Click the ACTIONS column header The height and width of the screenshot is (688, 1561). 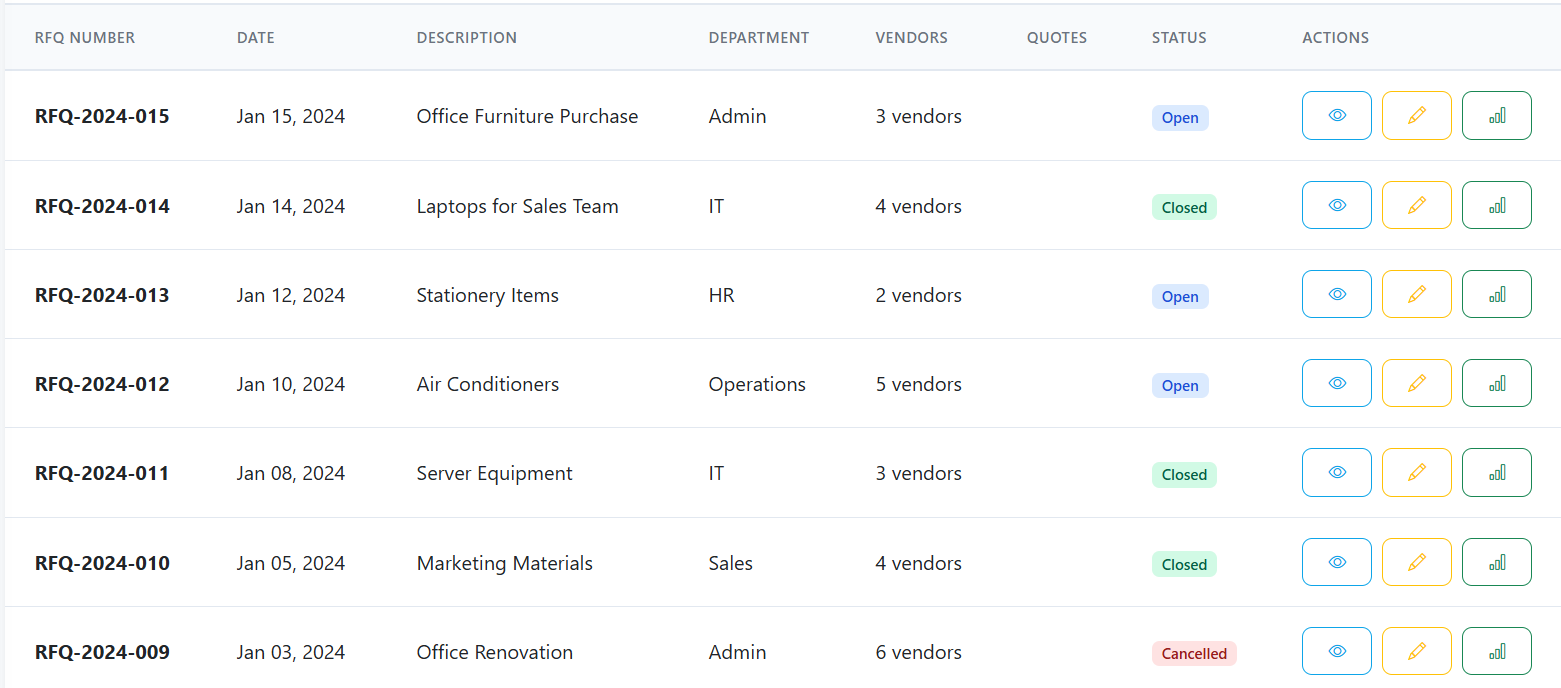click(1336, 38)
